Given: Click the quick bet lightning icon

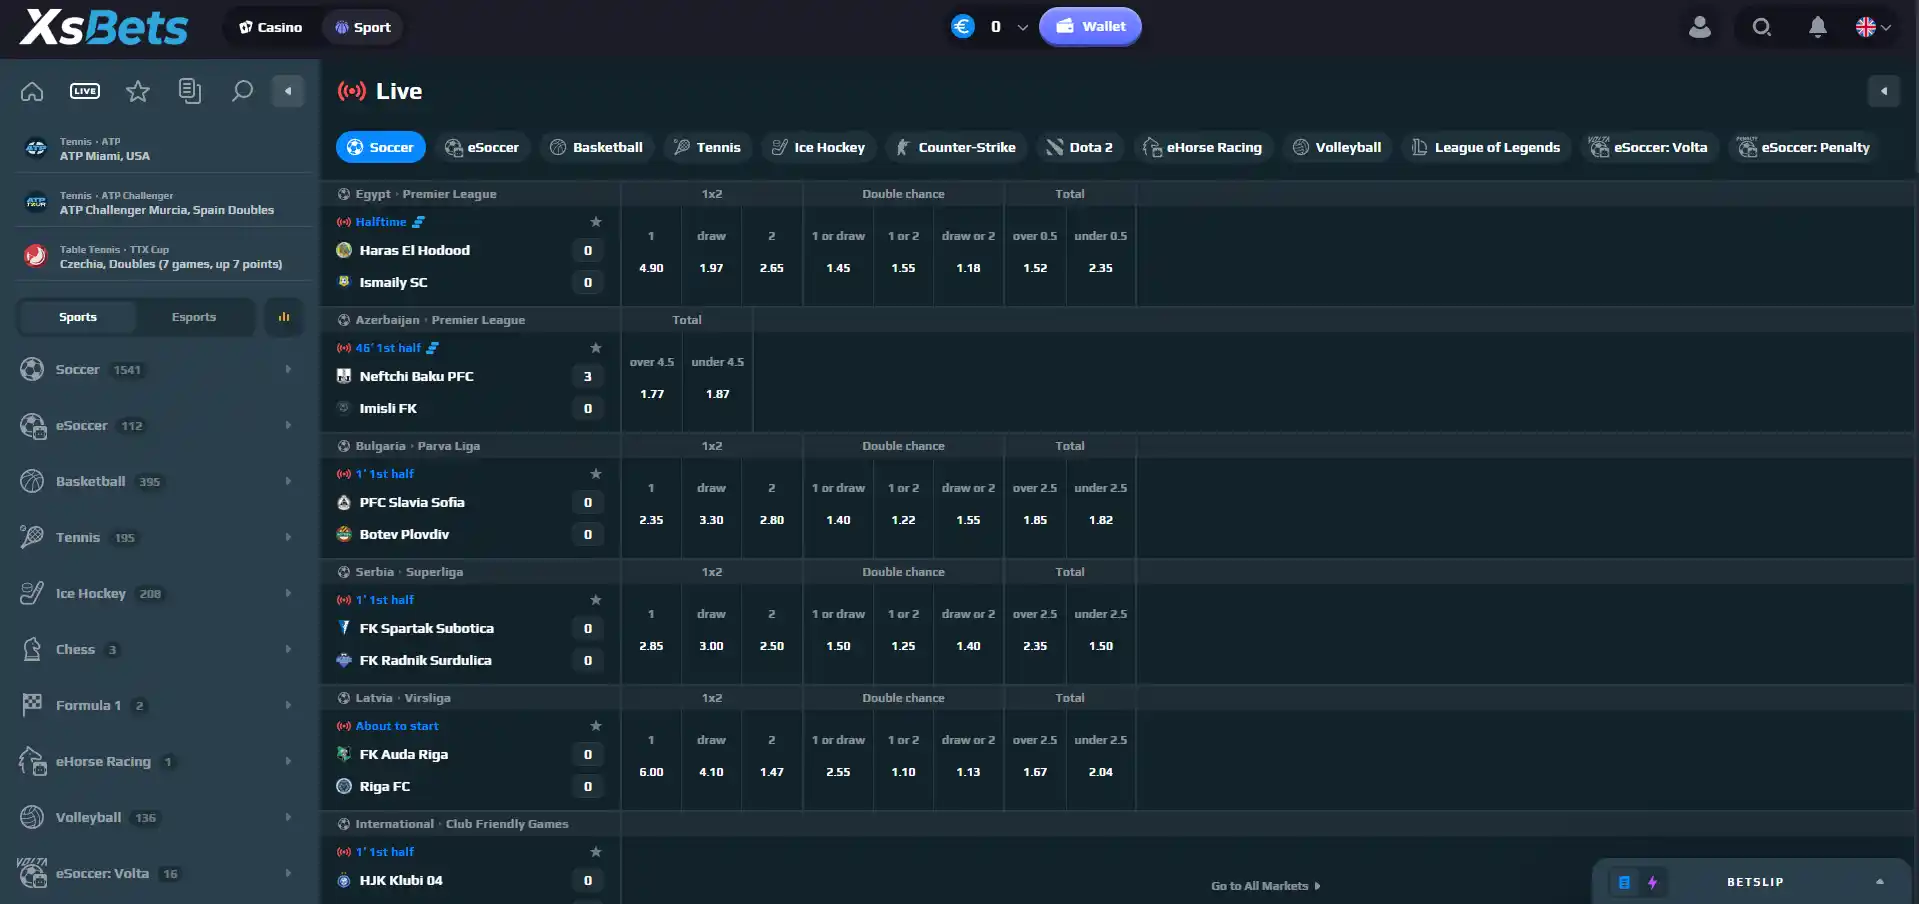Looking at the screenshot, I should tap(1652, 882).
